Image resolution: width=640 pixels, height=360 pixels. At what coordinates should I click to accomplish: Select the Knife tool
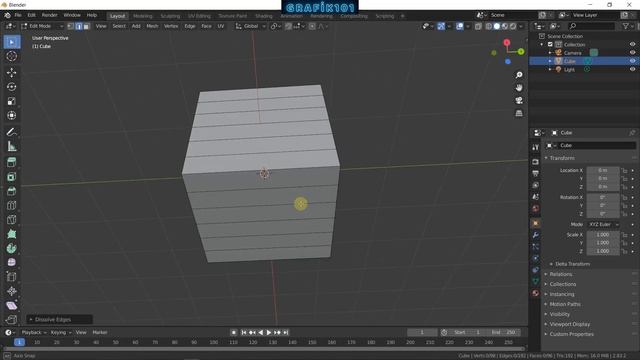(x=12, y=220)
